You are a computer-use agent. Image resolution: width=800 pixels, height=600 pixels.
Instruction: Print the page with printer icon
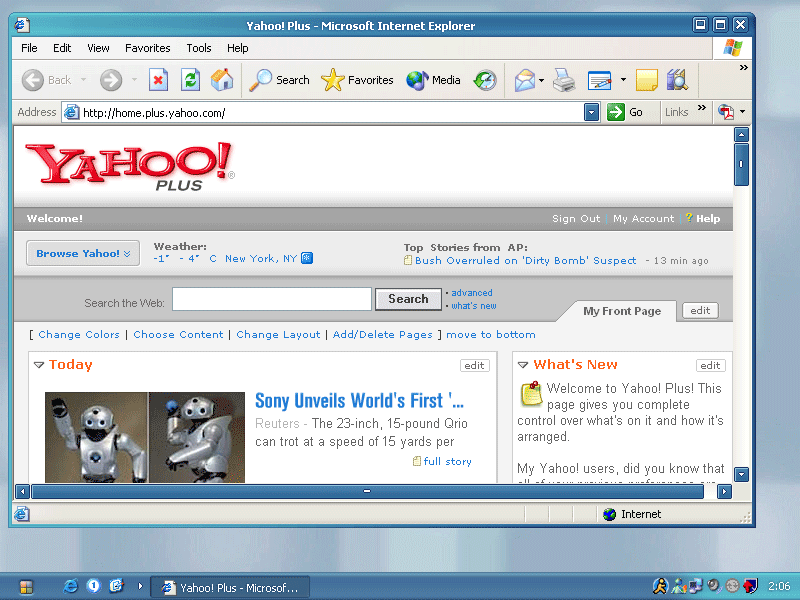coord(564,80)
